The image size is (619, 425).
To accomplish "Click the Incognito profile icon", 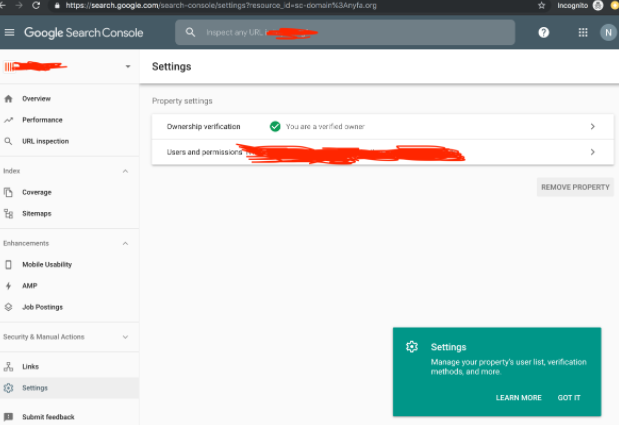I will (x=598, y=6).
